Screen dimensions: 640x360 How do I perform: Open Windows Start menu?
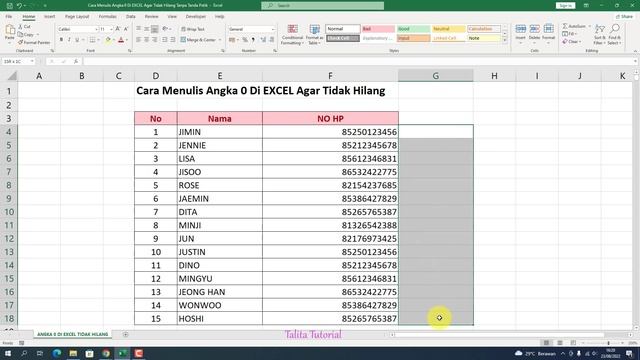click(x=7, y=353)
